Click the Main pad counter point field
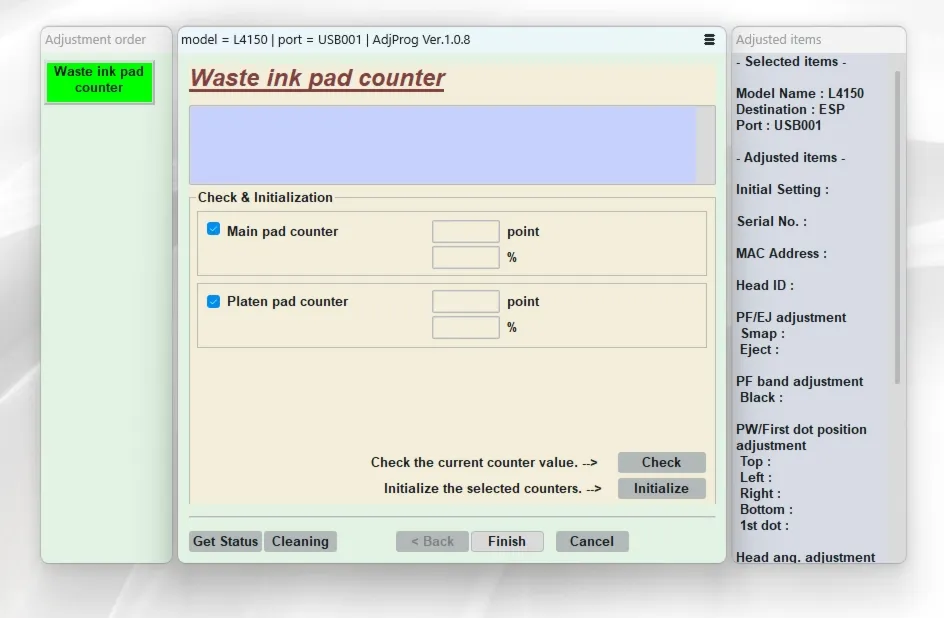This screenshot has width=944, height=618. (465, 232)
